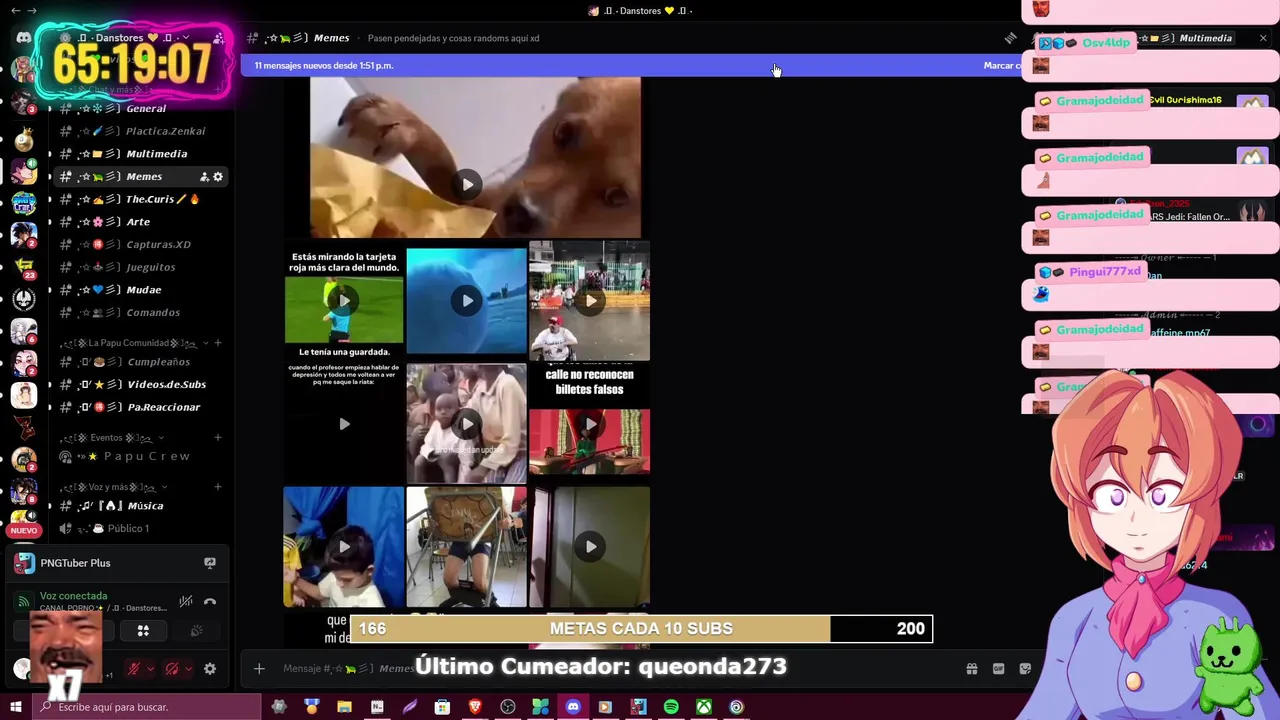The height and width of the screenshot is (720, 1280).
Task: Open the Comandos channel
Action: coord(142,312)
